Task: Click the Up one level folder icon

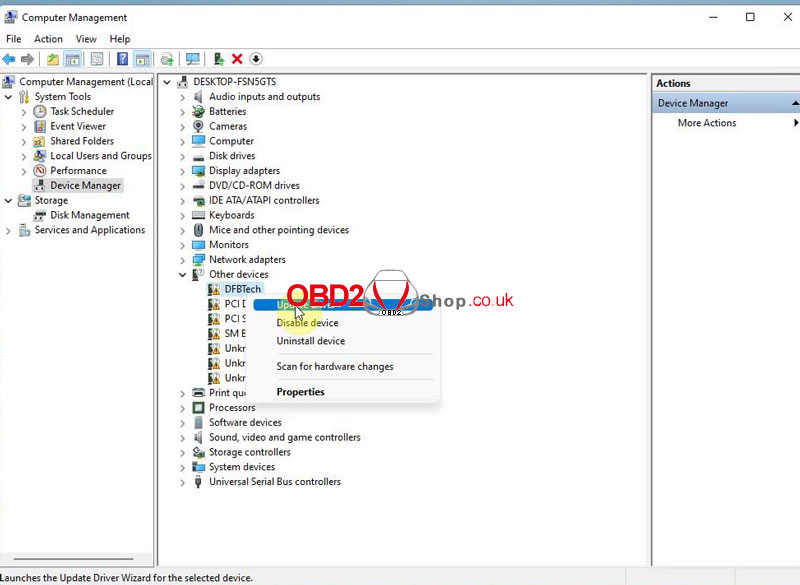Action: [53, 60]
